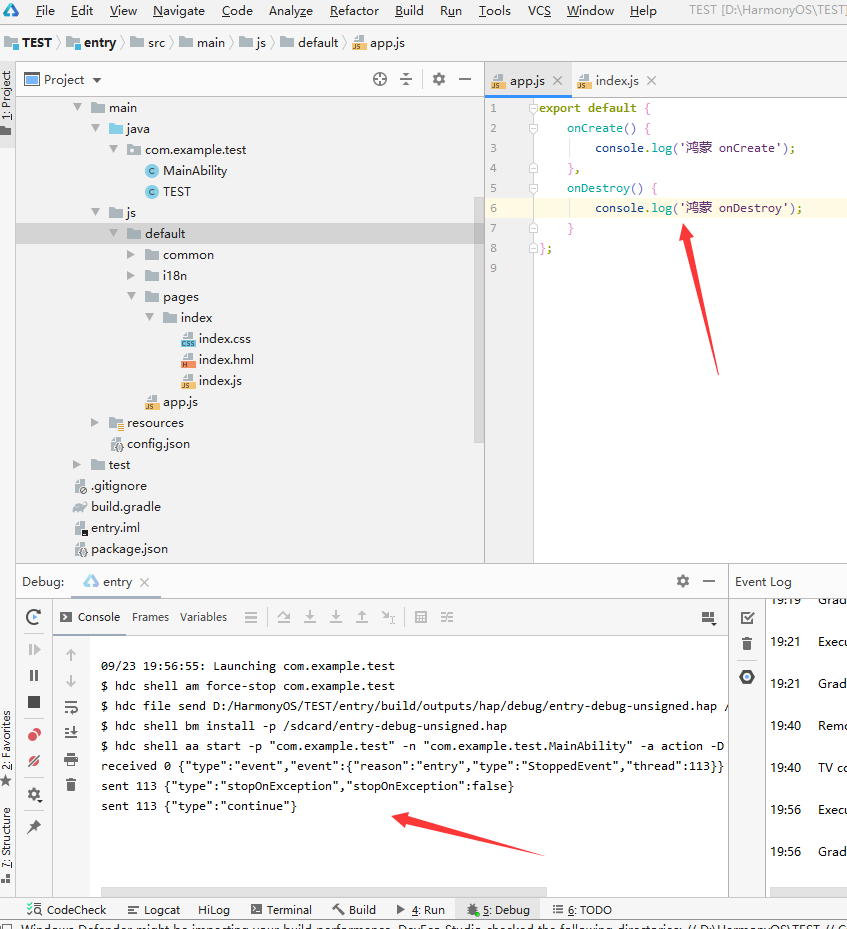Open the Refactor menu

coord(354,11)
